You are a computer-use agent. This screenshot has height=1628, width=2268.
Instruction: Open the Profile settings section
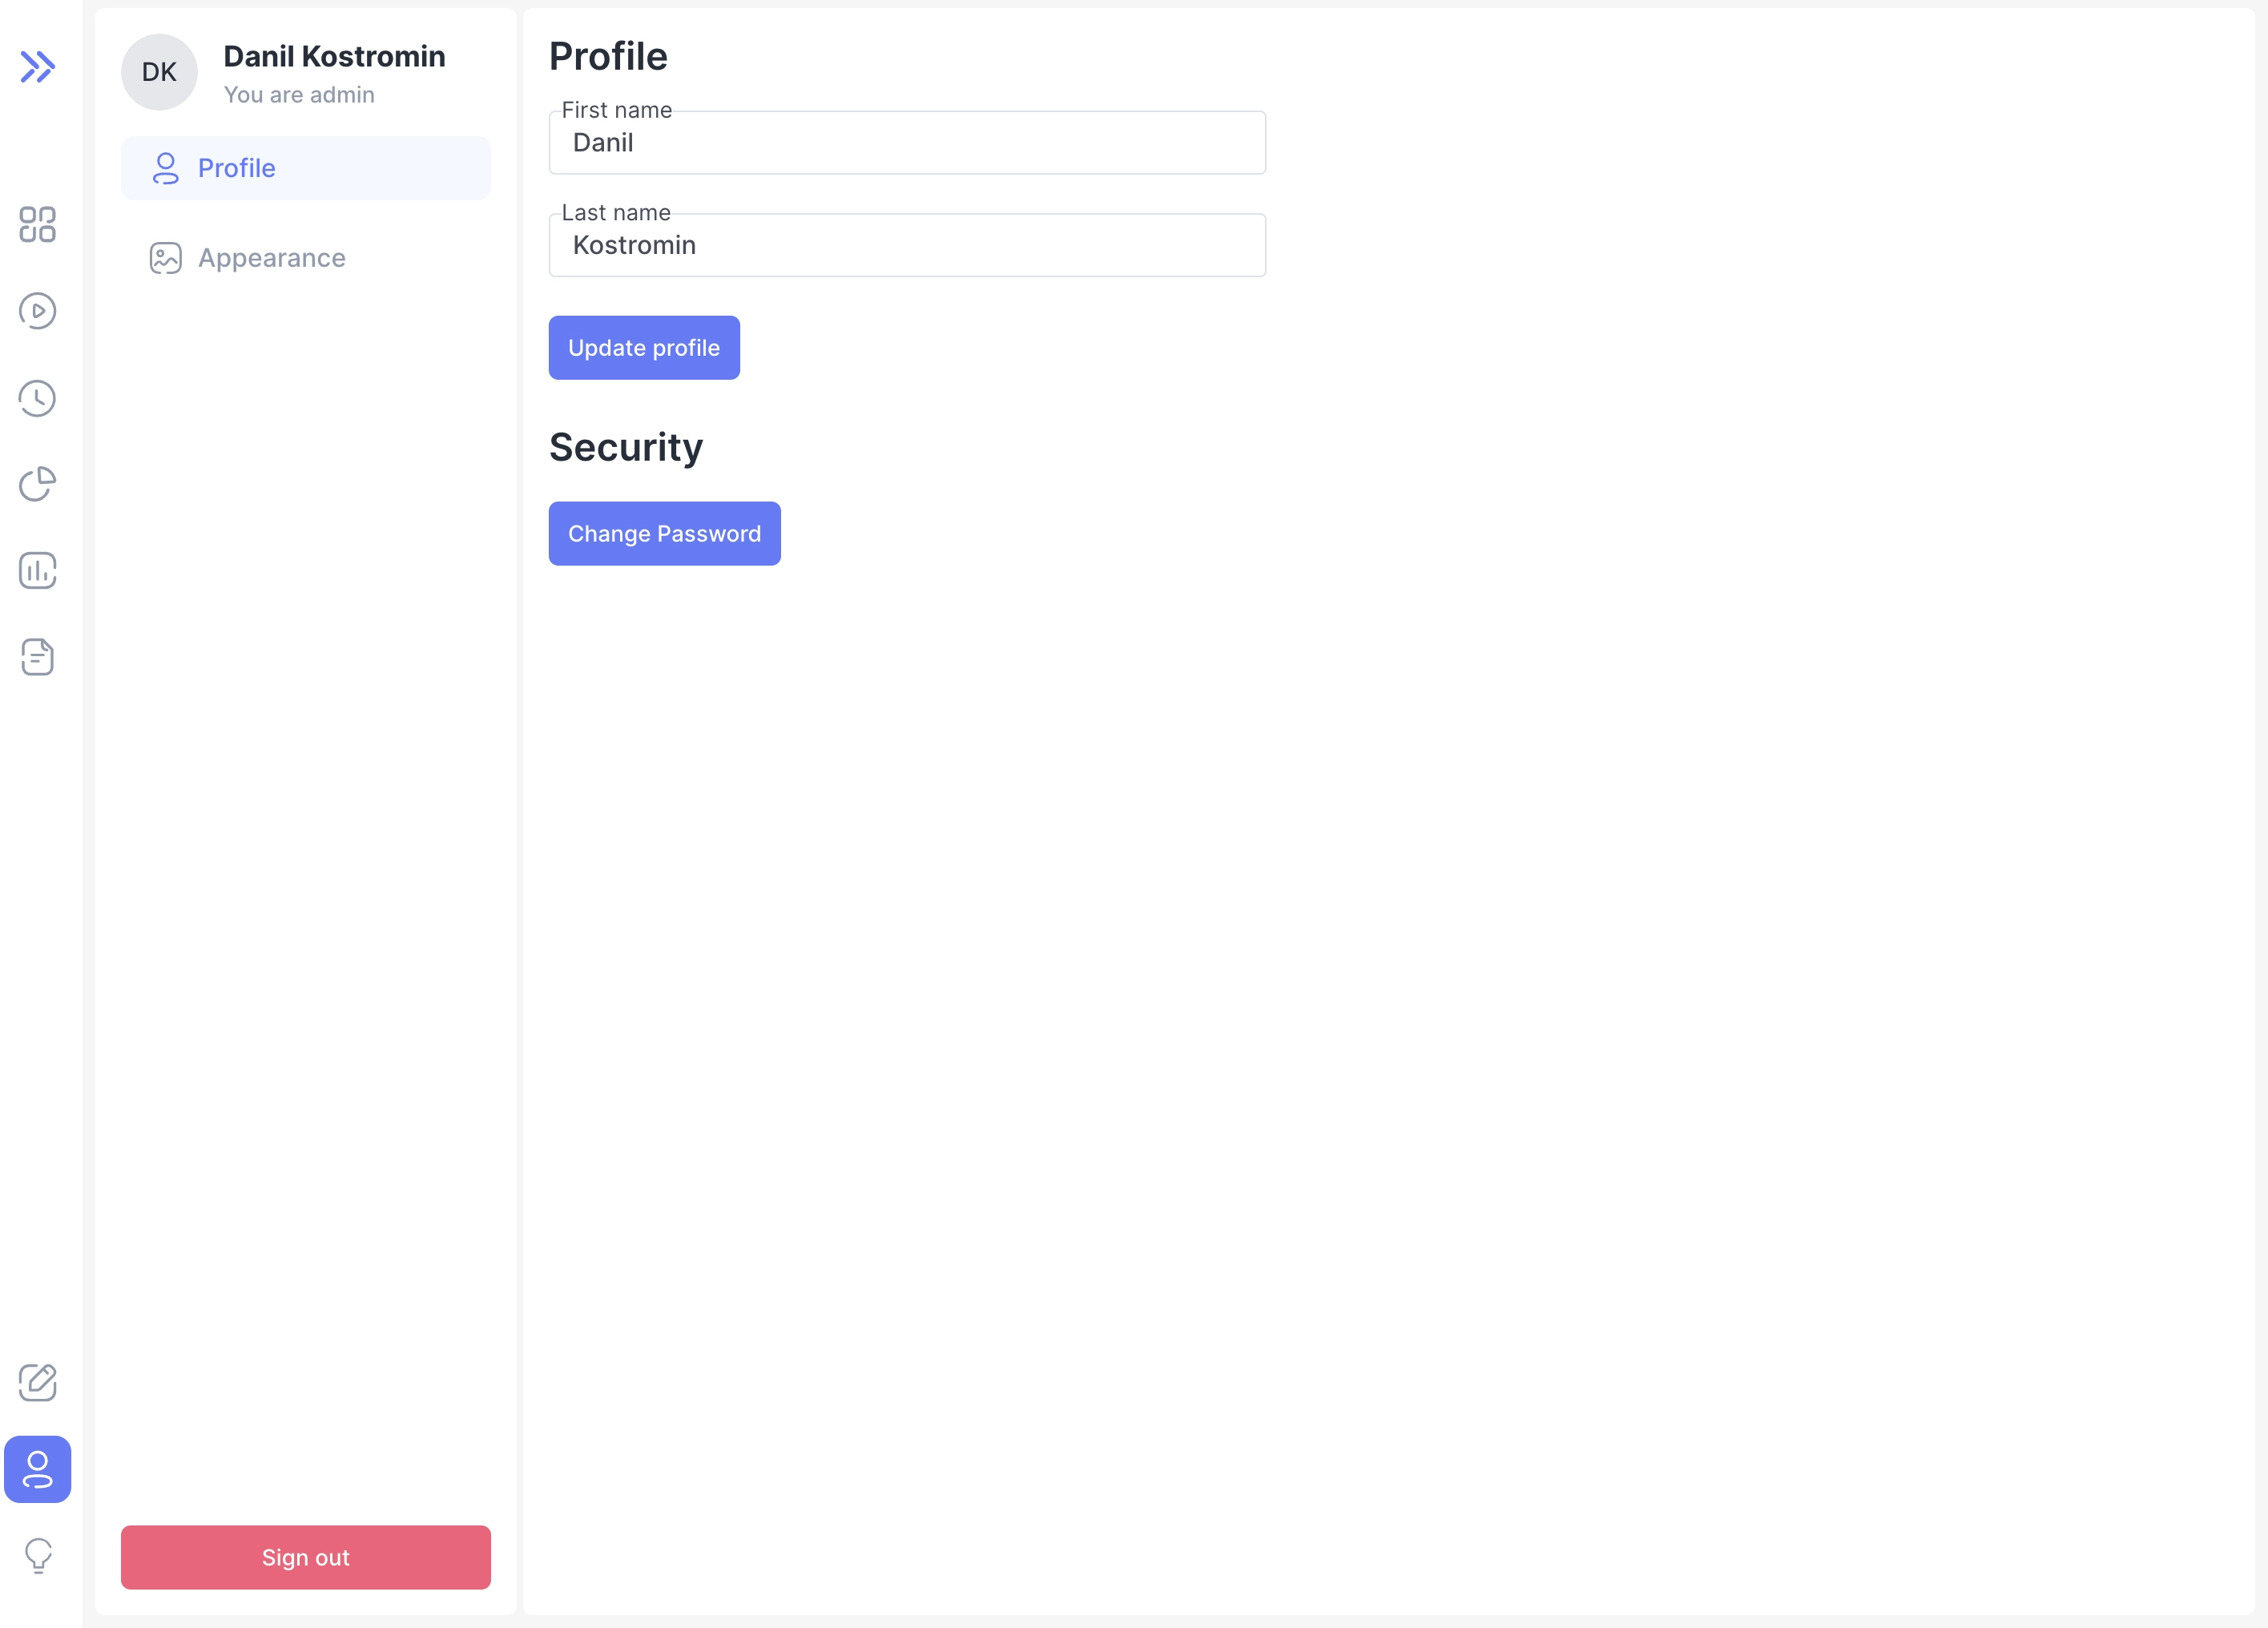pos(236,168)
